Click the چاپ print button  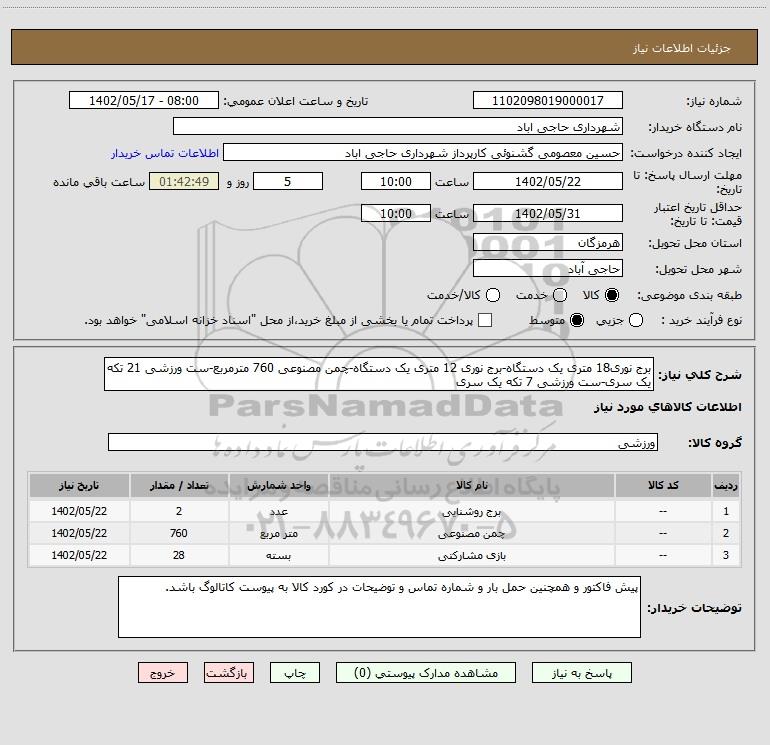coord(295,673)
